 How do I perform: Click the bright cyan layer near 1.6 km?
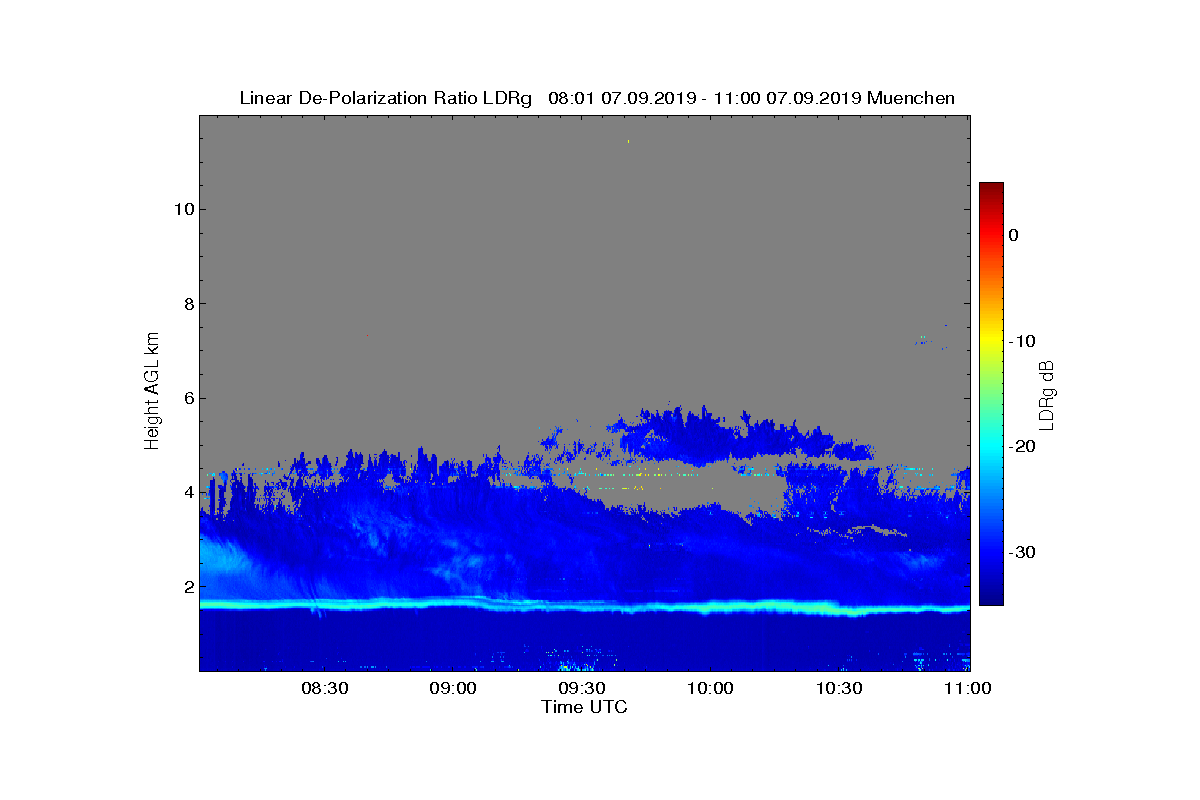click(585, 606)
